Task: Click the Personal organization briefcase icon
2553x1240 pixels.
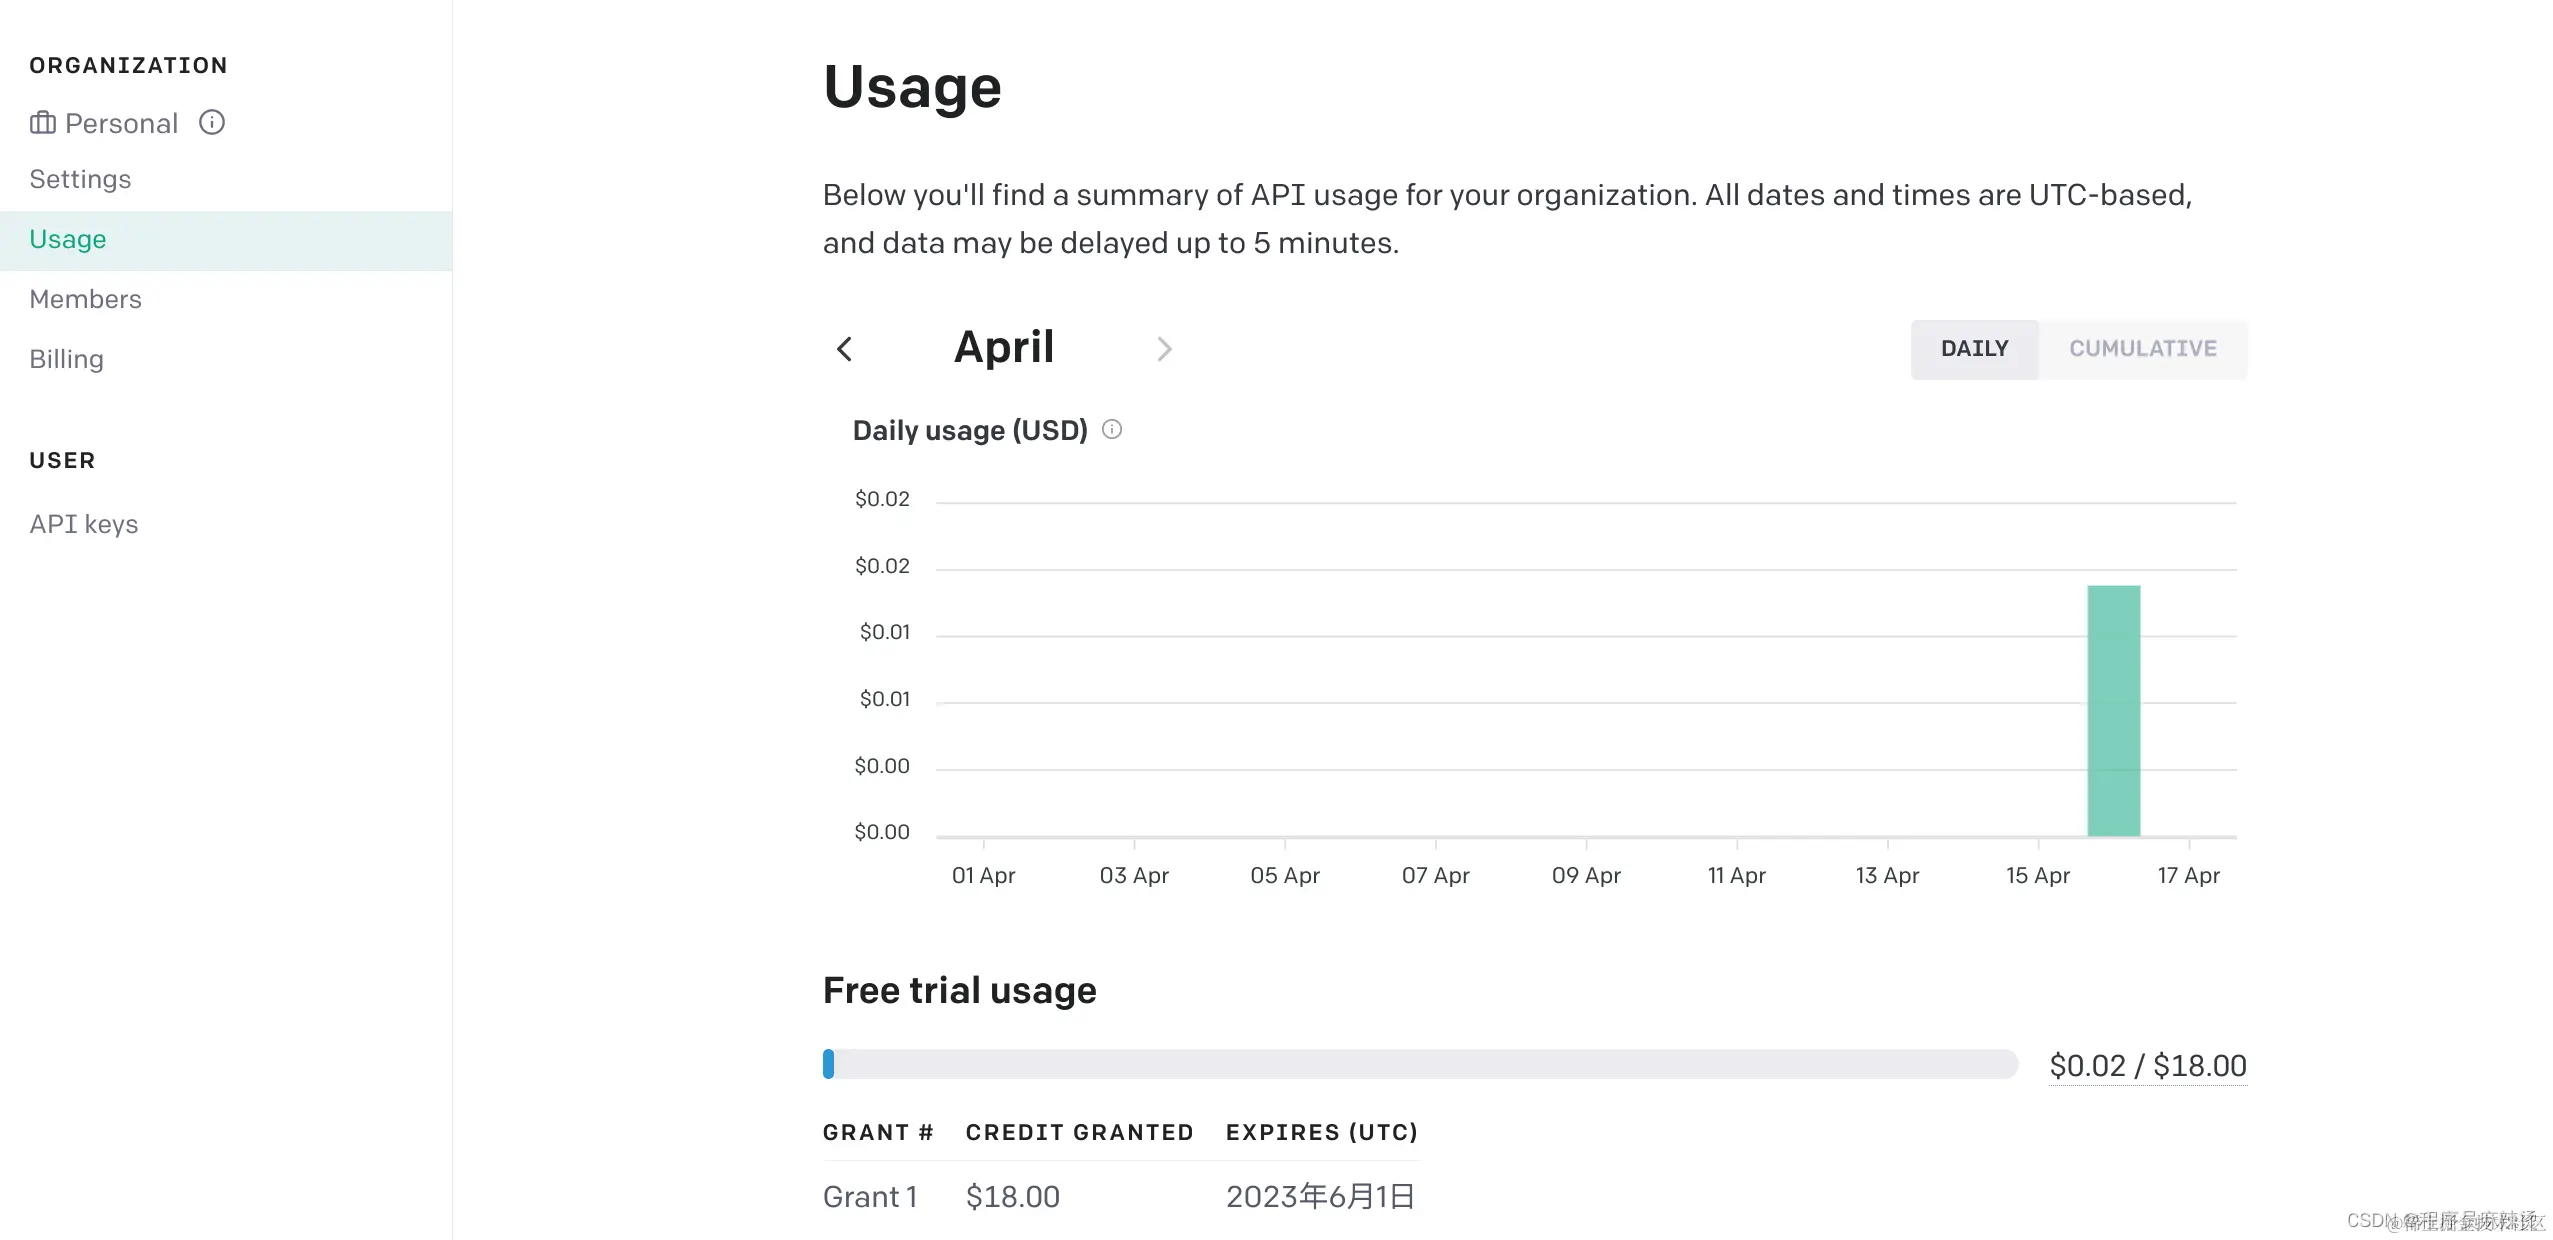Action: tap(42, 123)
